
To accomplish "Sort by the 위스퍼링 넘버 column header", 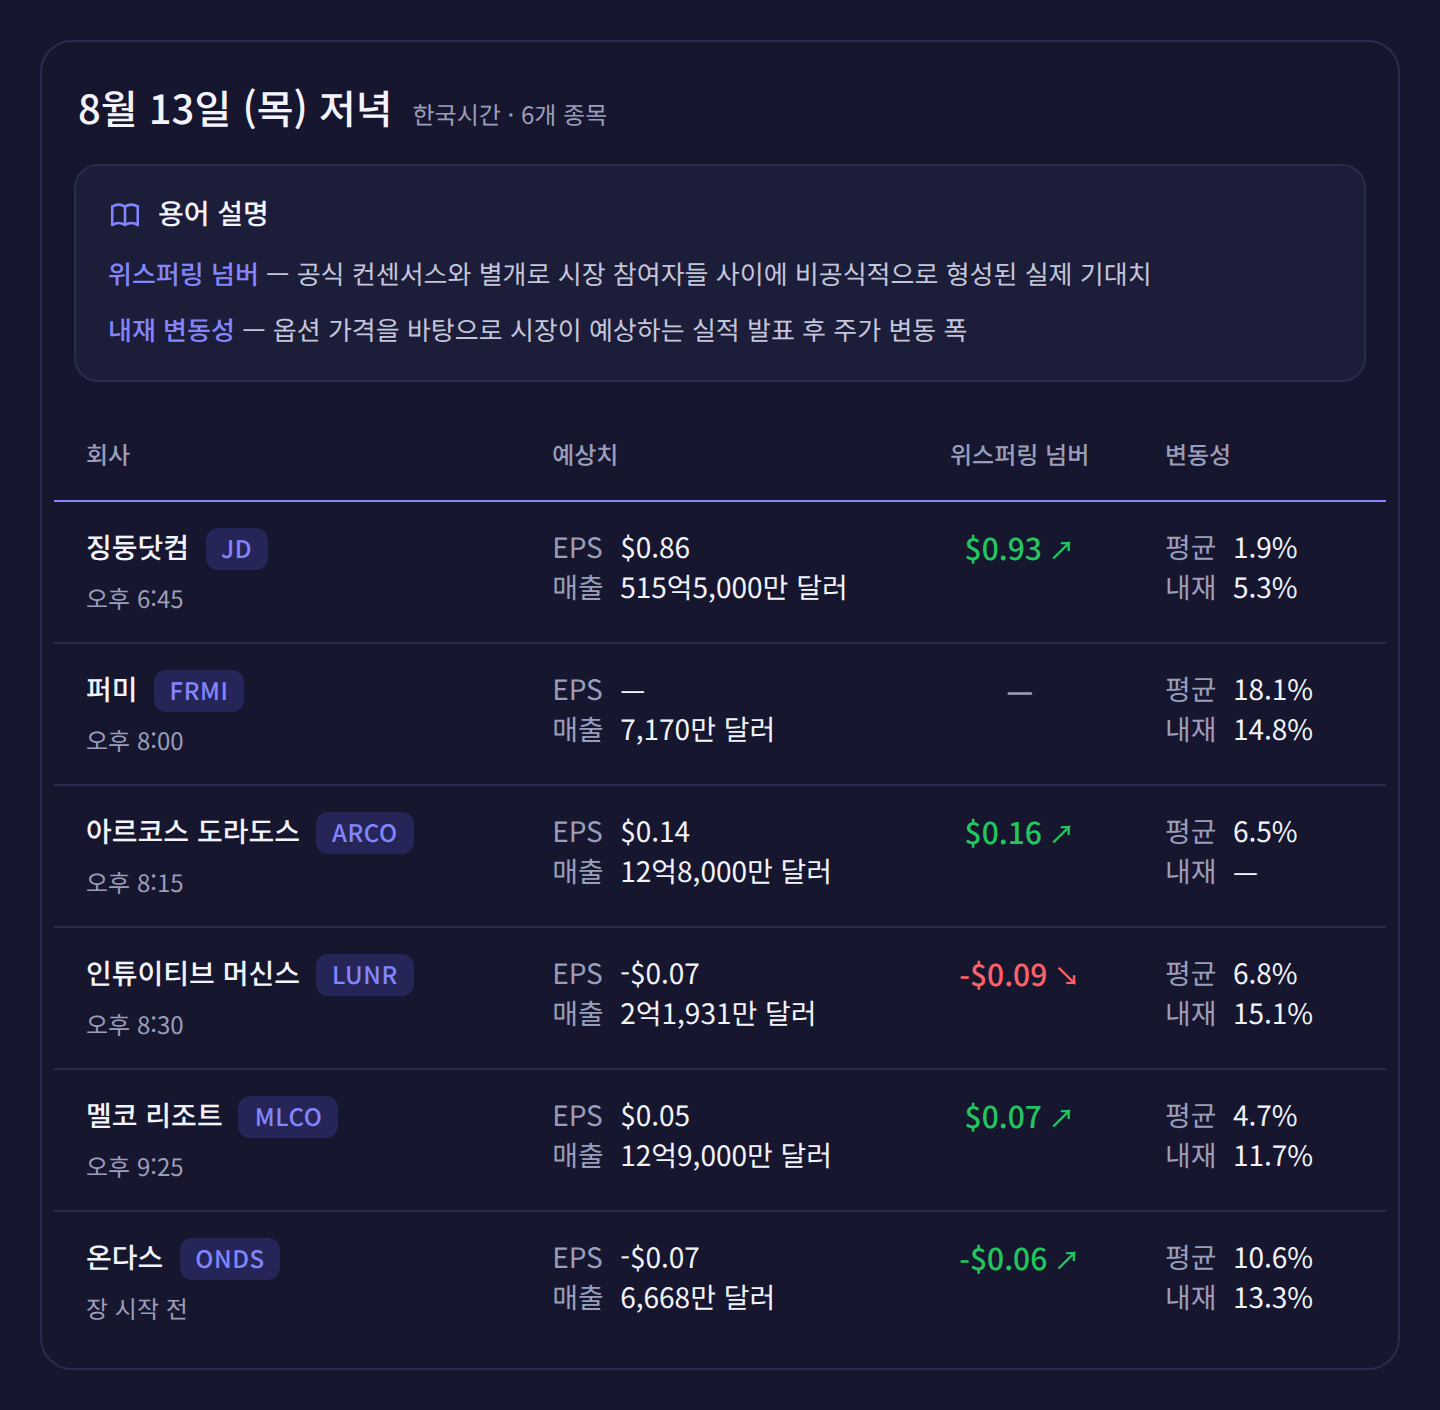I will click(x=1019, y=455).
